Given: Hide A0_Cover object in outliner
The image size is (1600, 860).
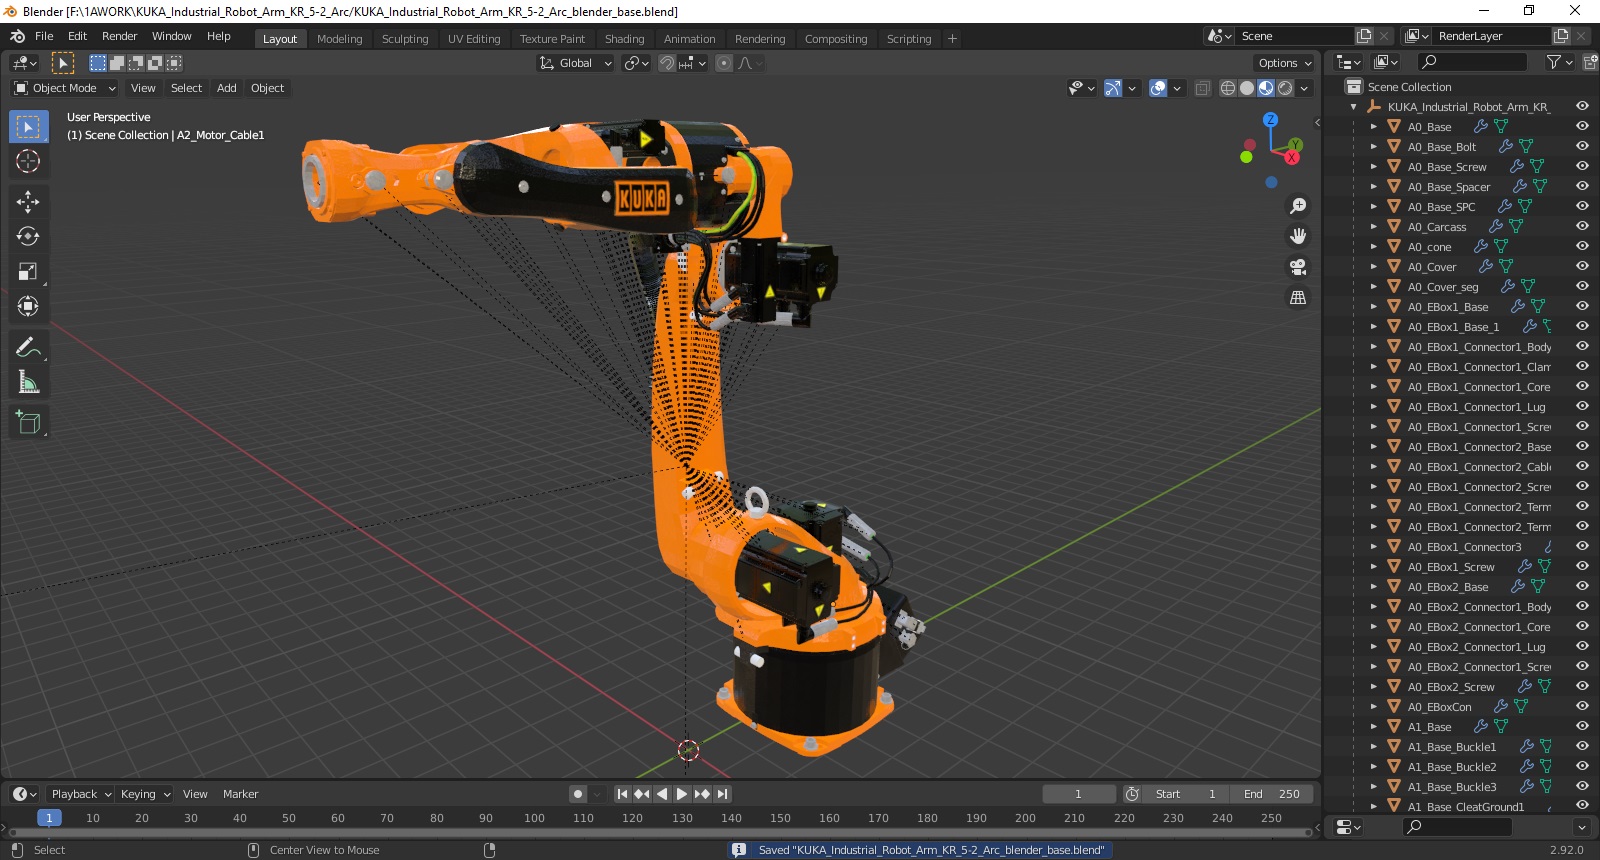Looking at the screenshot, I should click(x=1582, y=266).
